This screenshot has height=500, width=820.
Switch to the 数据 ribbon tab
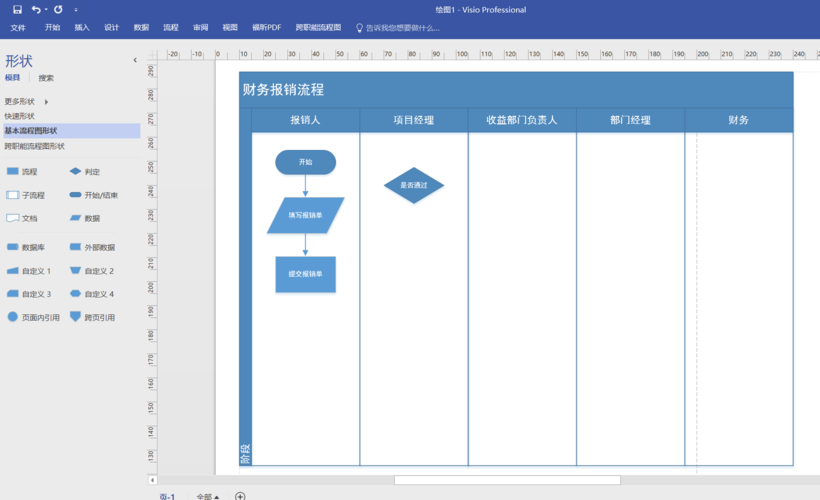click(141, 28)
